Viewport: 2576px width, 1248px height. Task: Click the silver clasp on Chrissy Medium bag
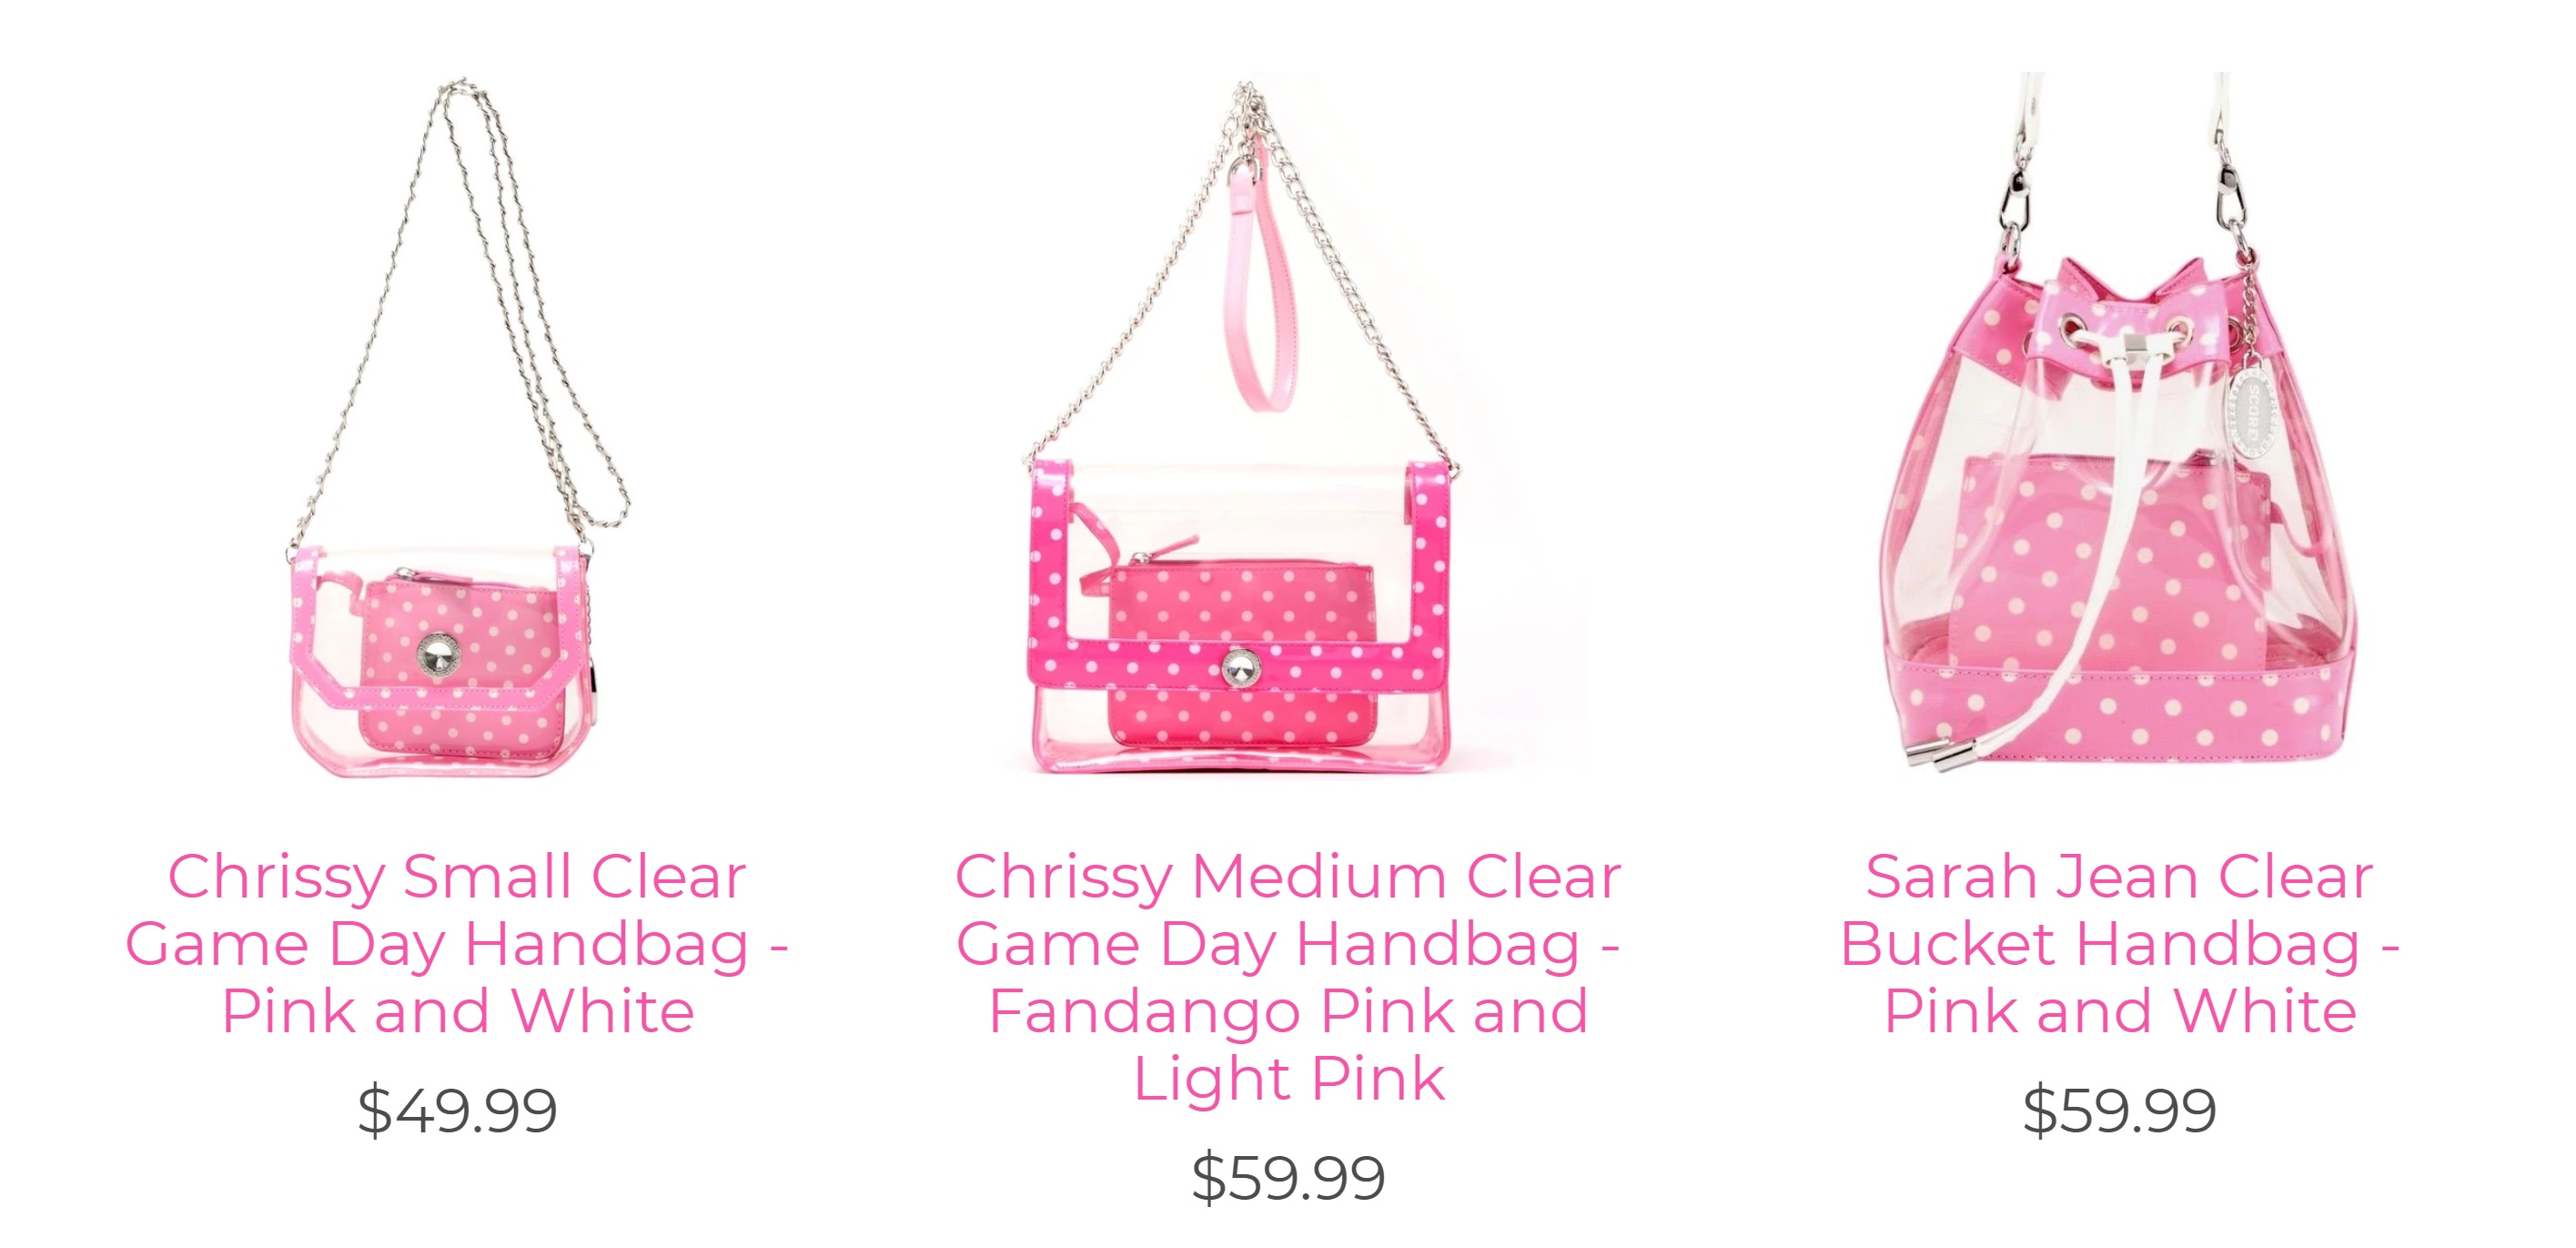pos(1241,668)
